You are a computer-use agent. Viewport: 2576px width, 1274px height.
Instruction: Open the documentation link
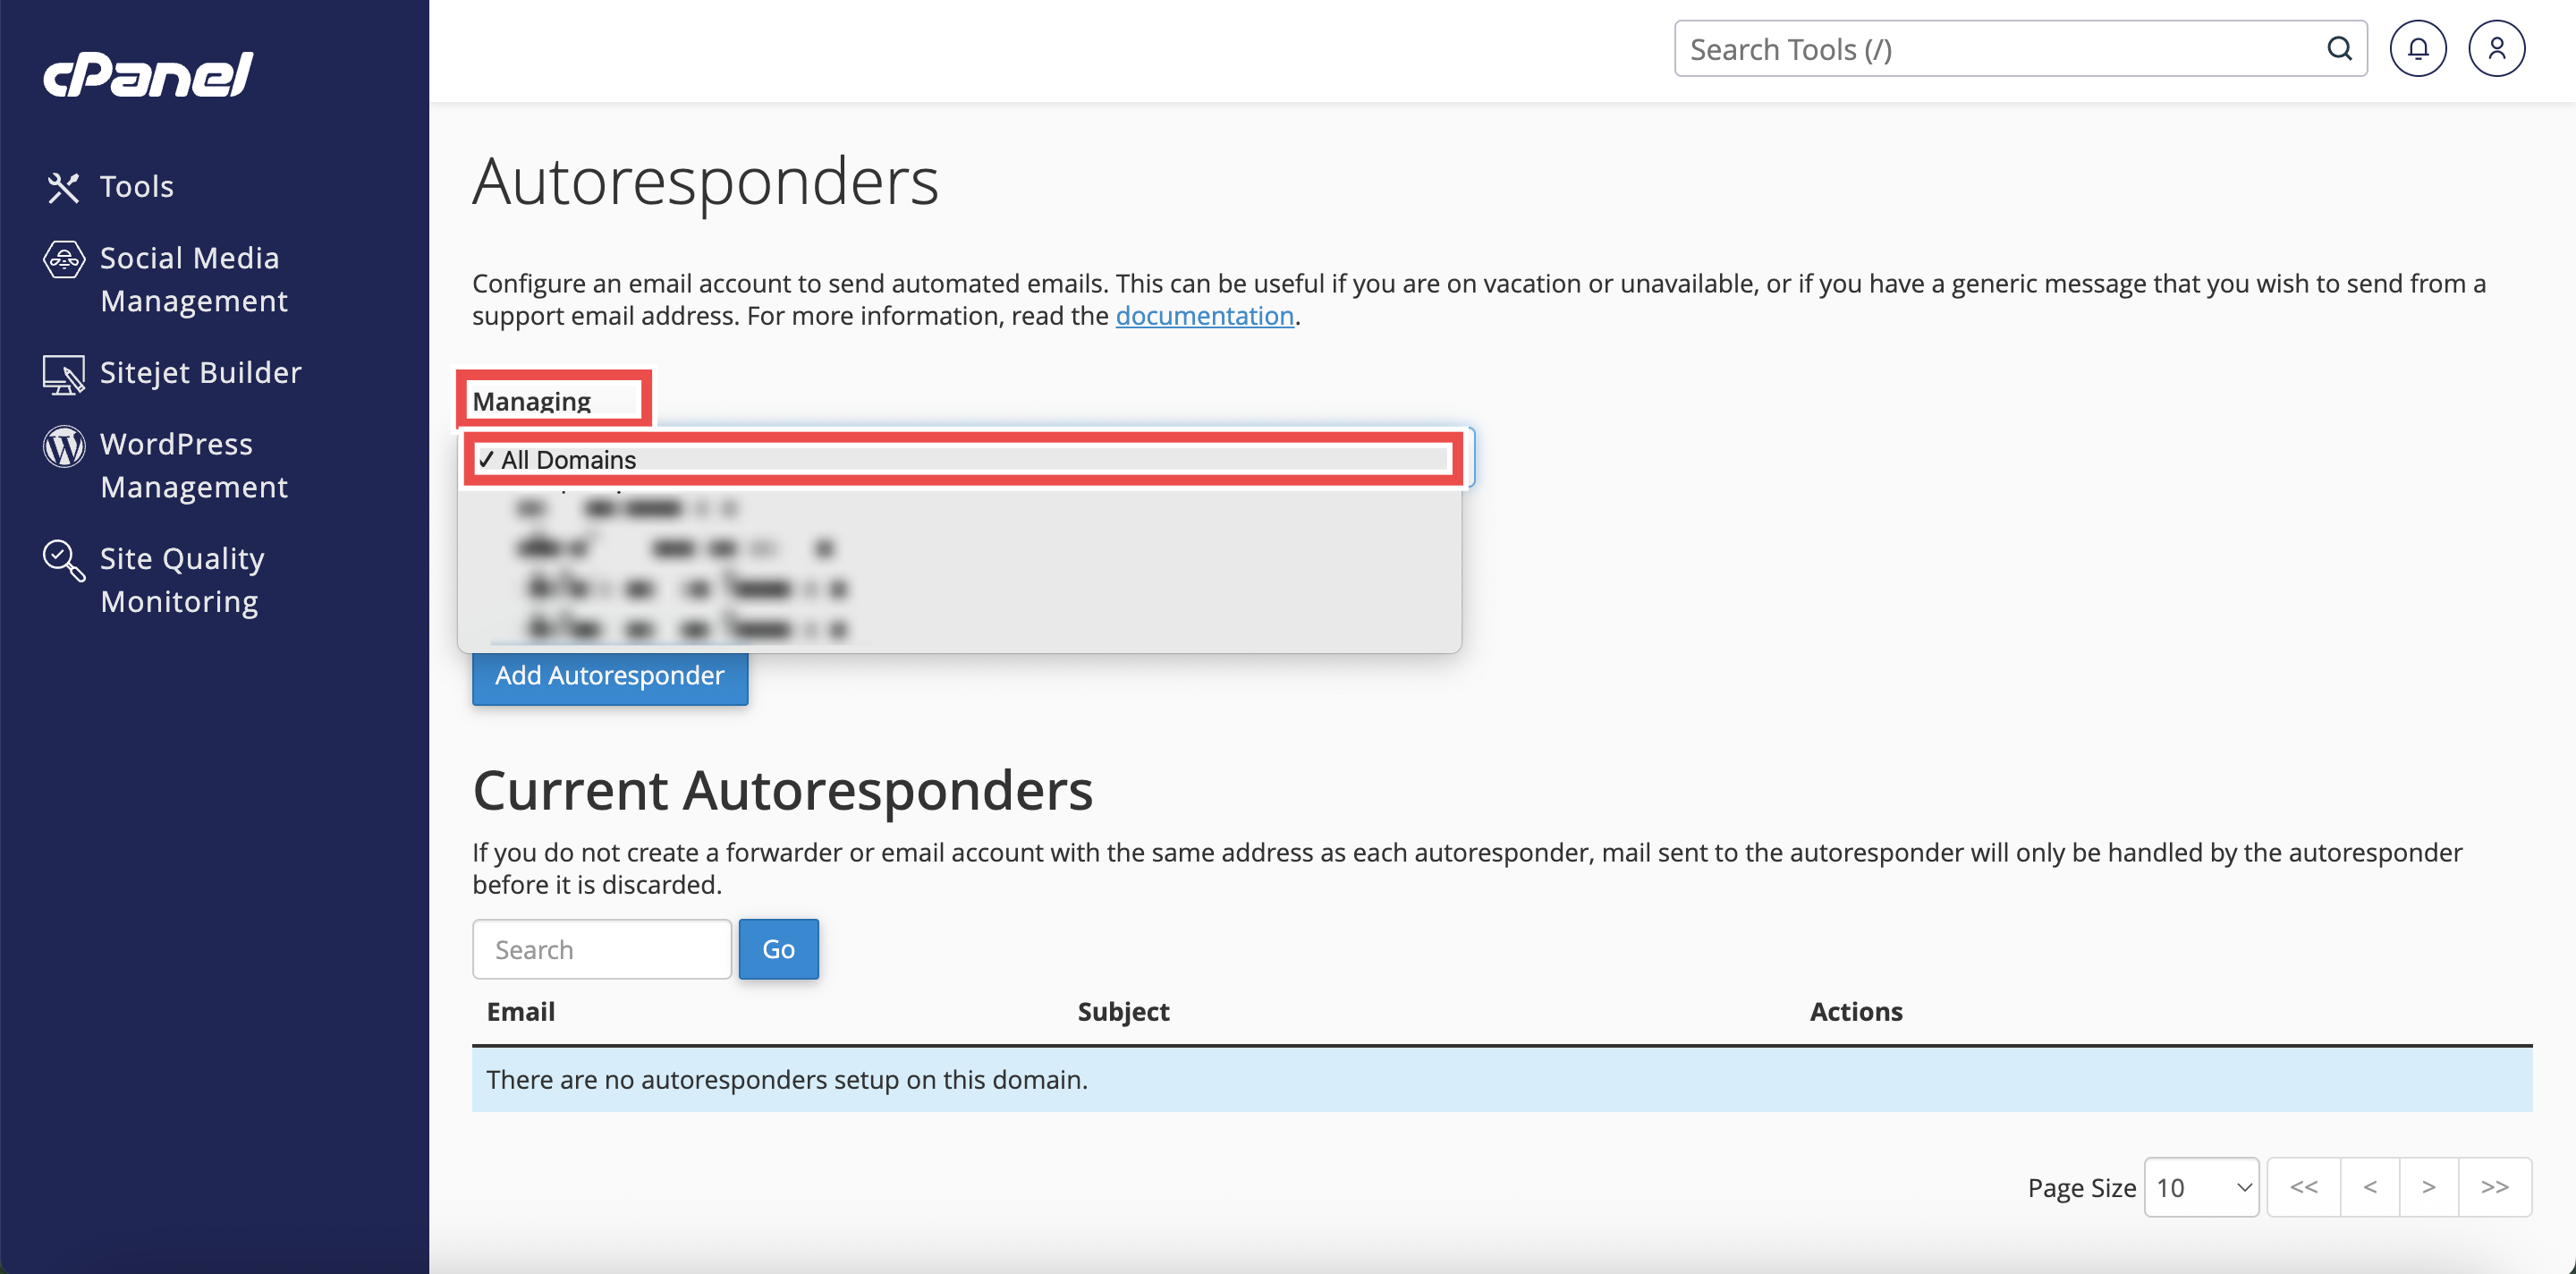click(1204, 316)
